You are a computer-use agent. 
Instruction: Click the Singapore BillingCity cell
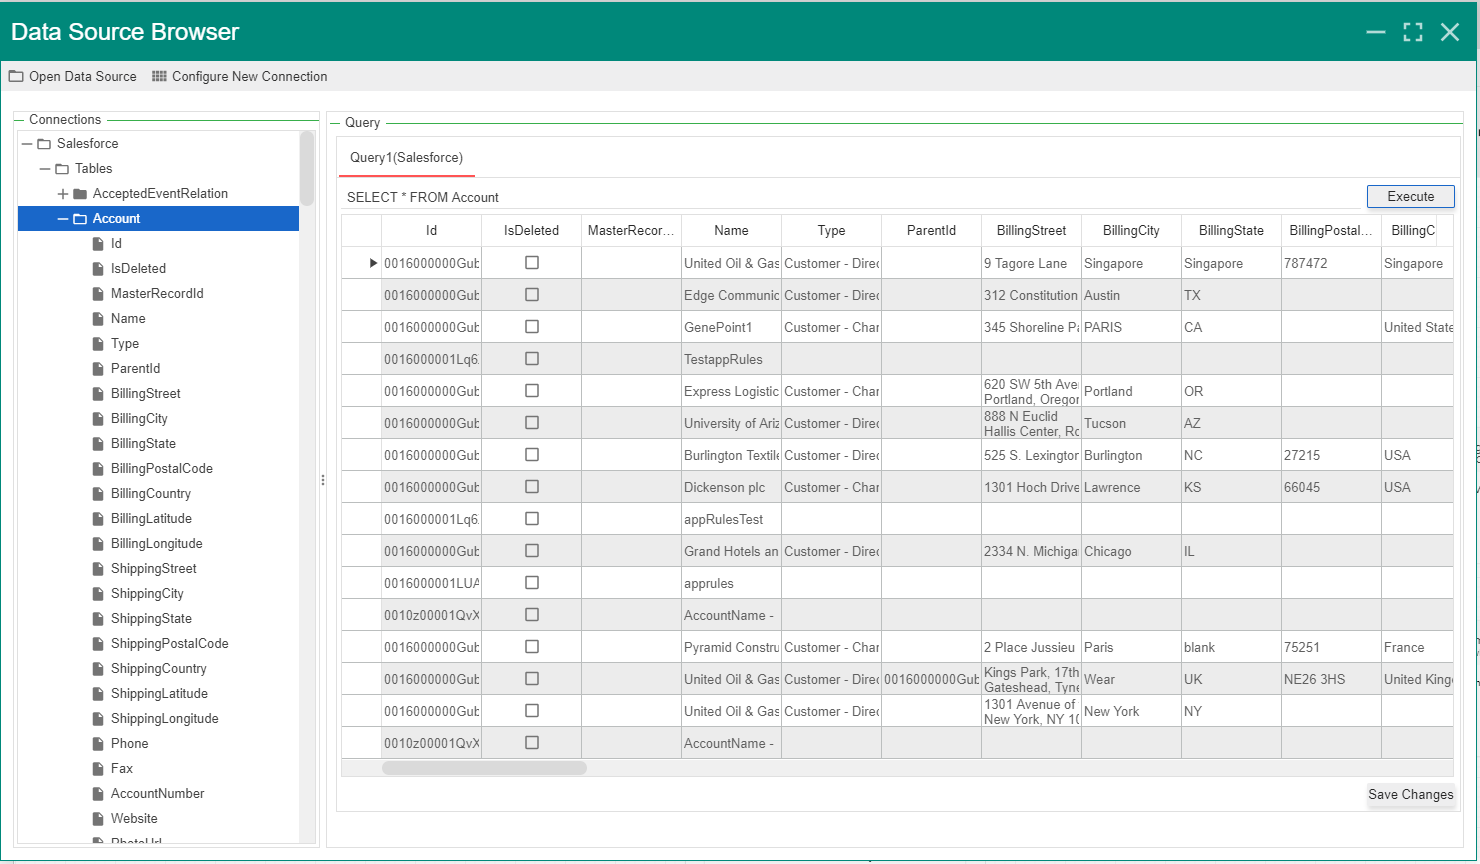click(1131, 263)
